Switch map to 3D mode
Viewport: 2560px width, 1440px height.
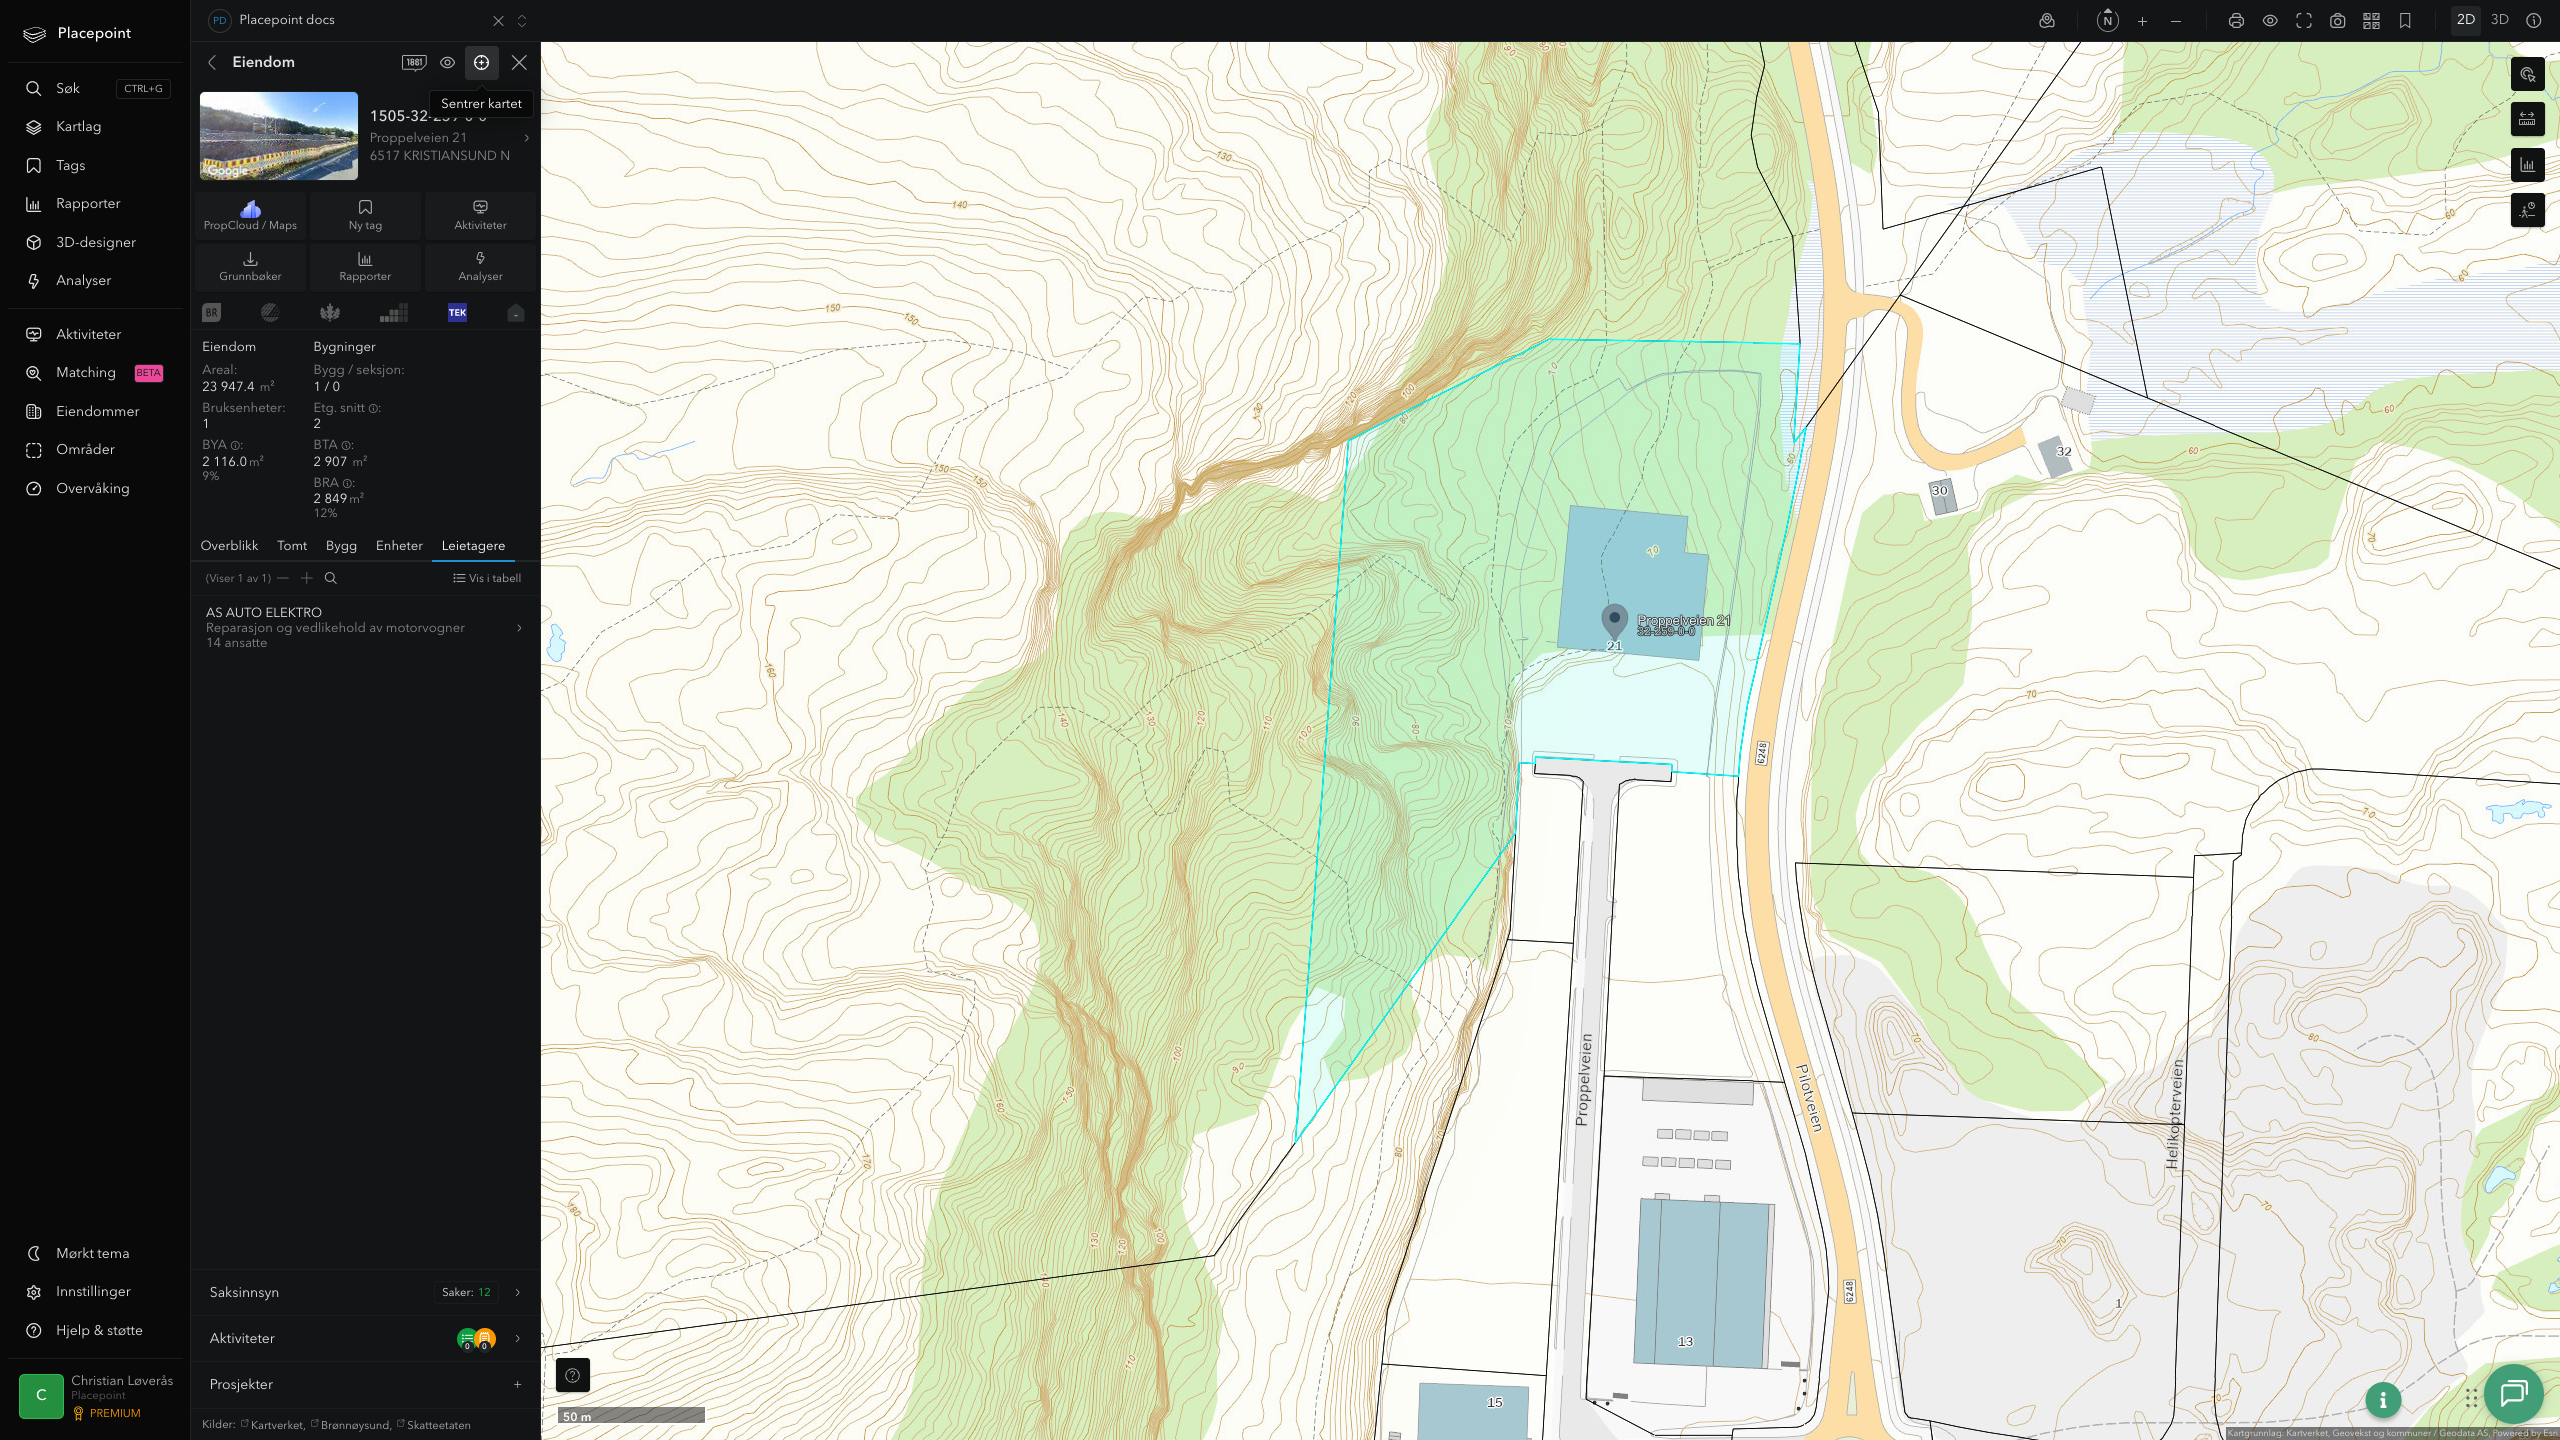tap(2499, 20)
